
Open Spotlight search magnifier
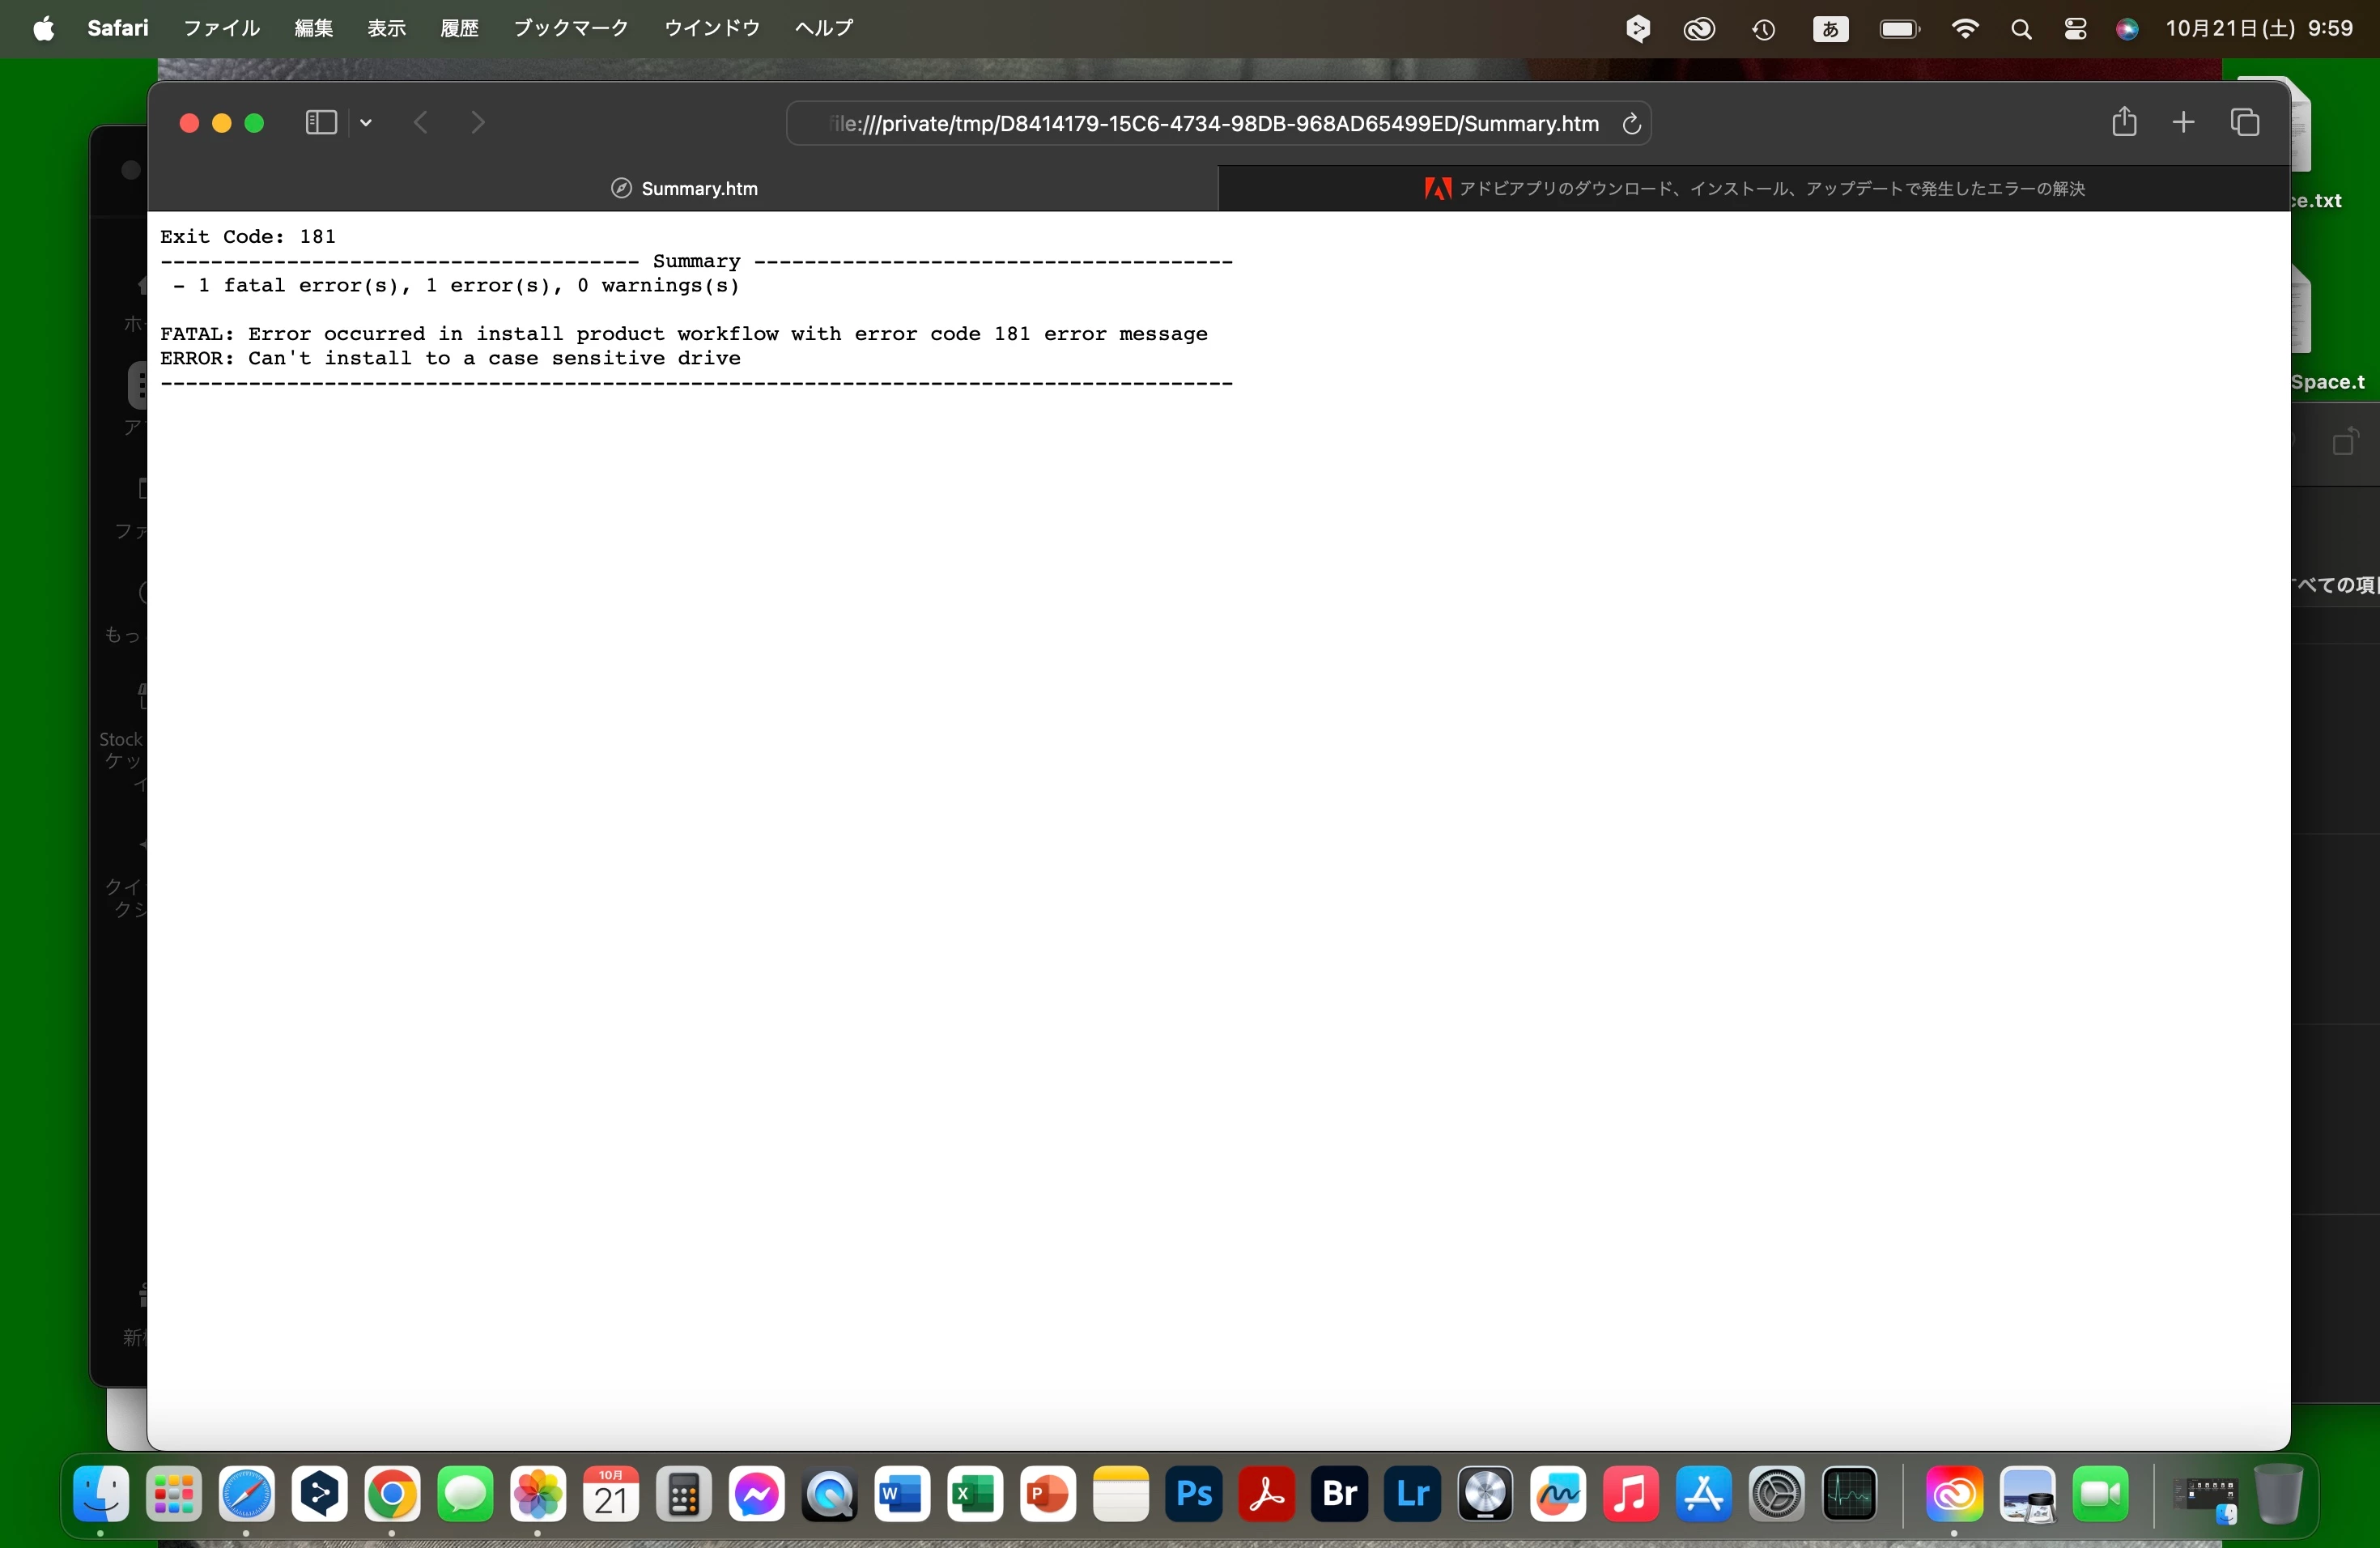[x=2021, y=29]
